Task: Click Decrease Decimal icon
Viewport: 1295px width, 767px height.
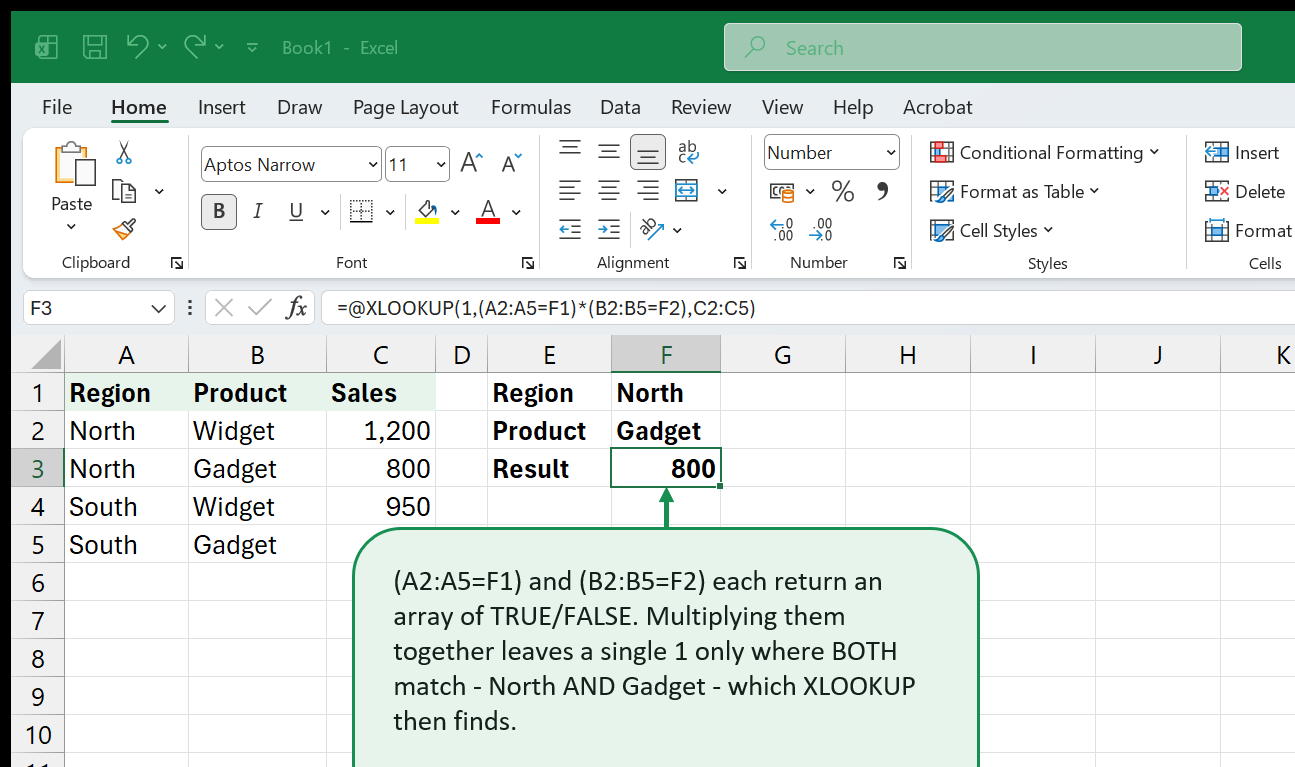Action: [821, 230]
